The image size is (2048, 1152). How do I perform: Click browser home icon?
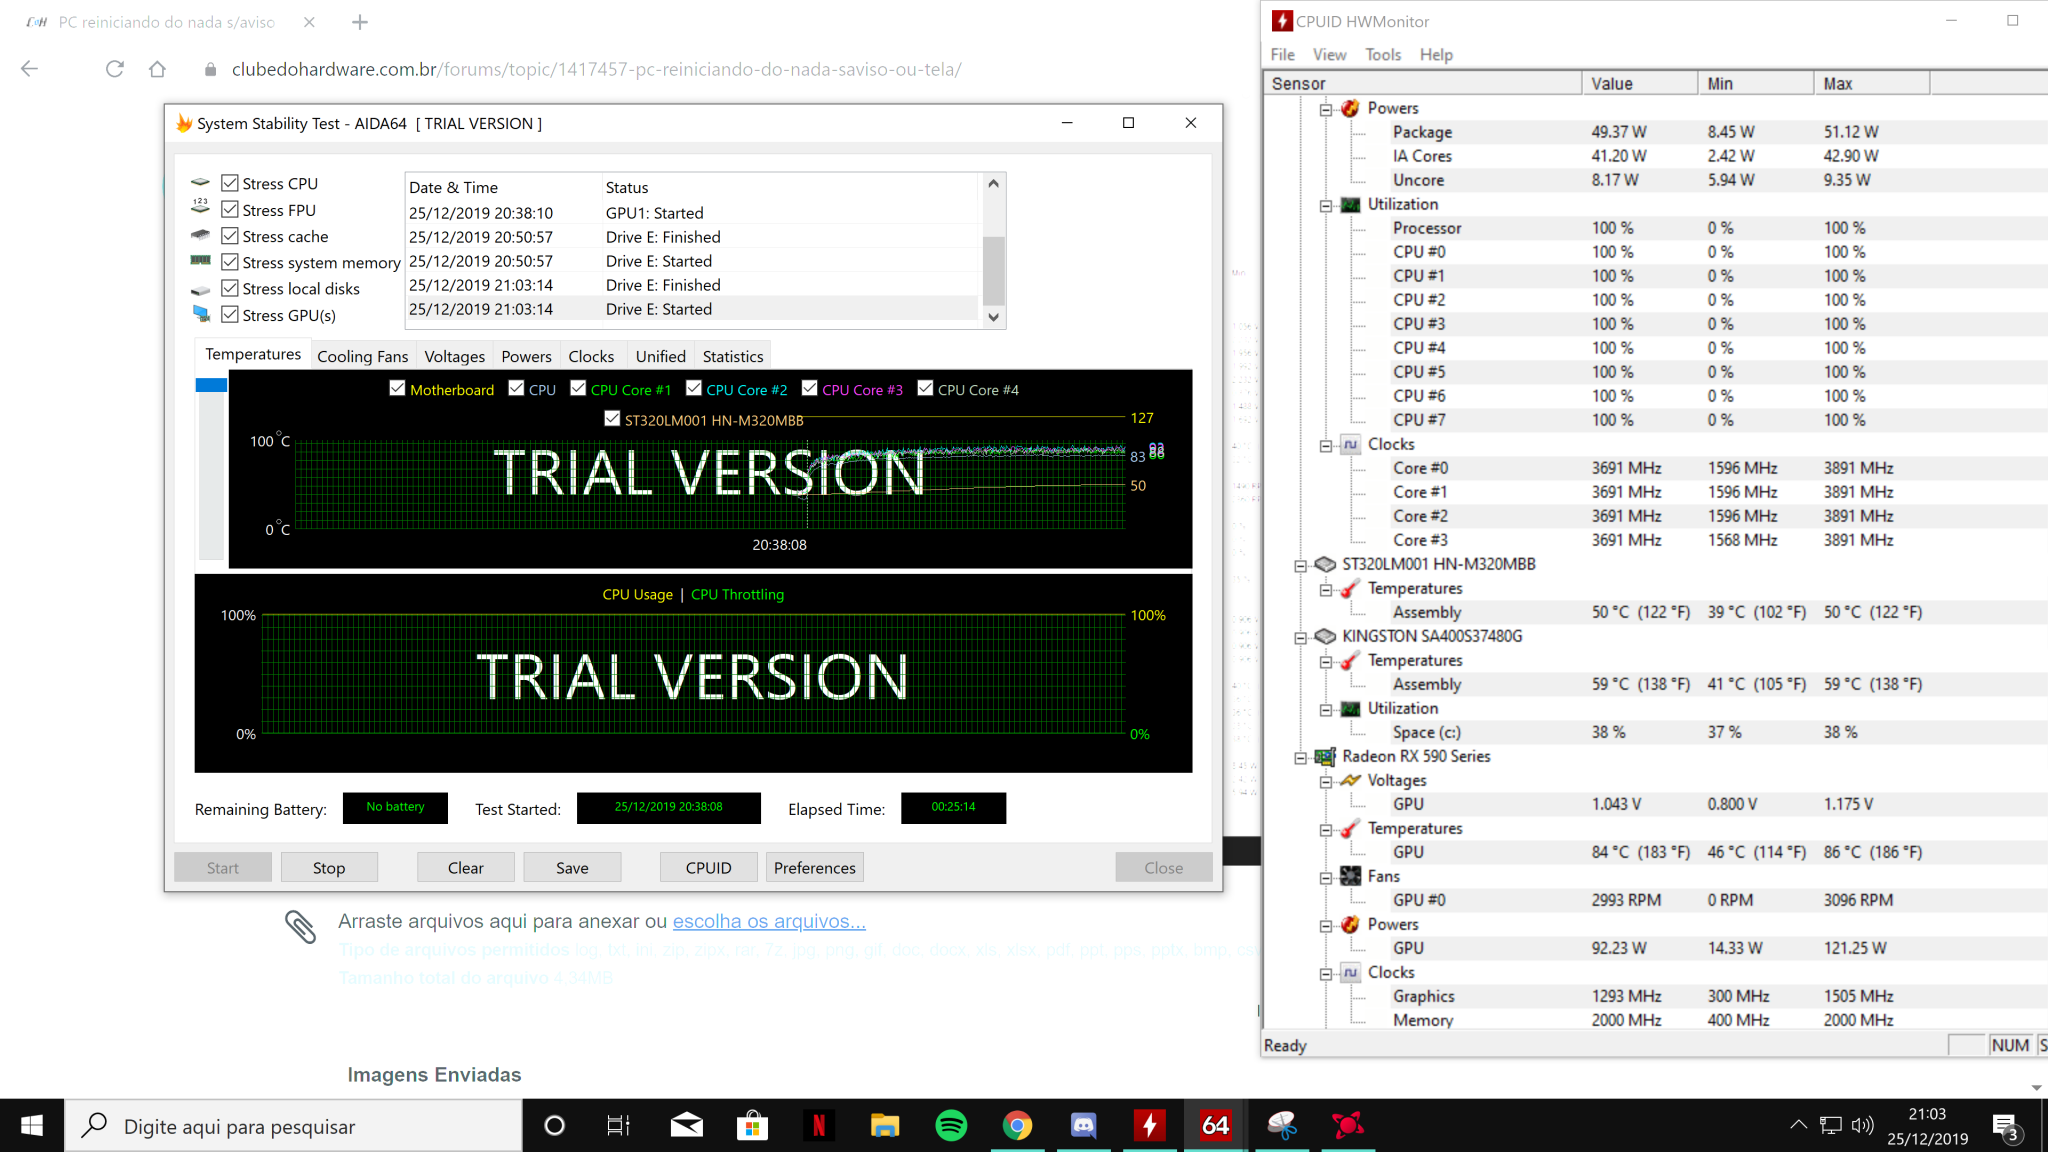tap(157, 69)
